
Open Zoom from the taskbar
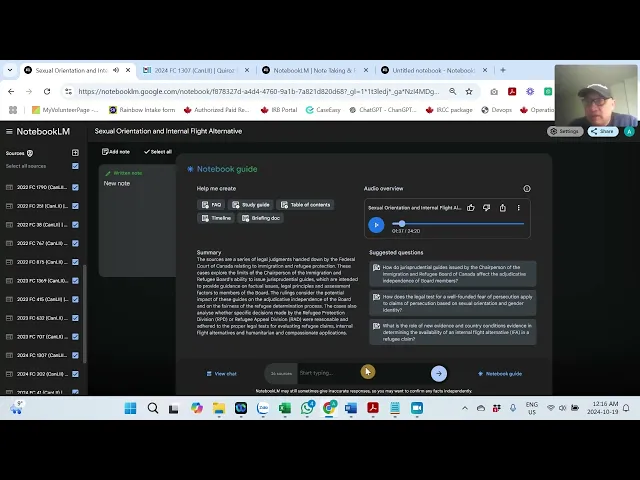tap(417, 408)
